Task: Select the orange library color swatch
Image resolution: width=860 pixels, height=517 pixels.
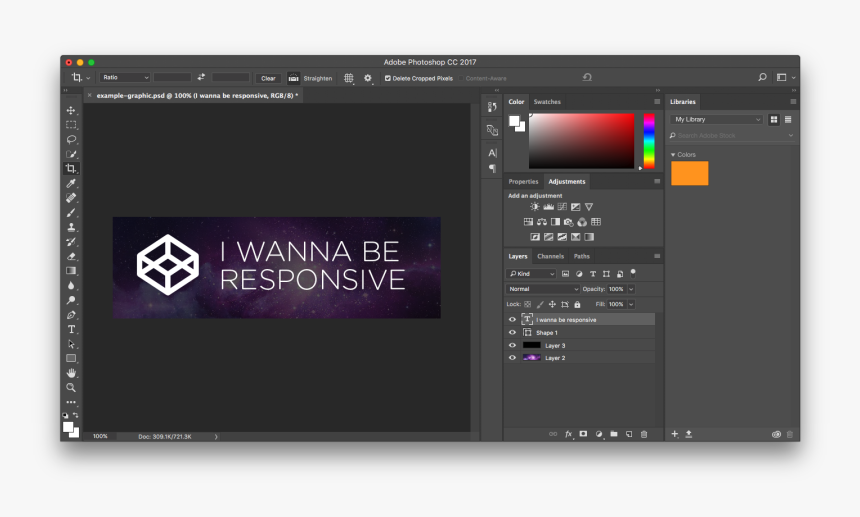Action: click(x=689, y=173)
